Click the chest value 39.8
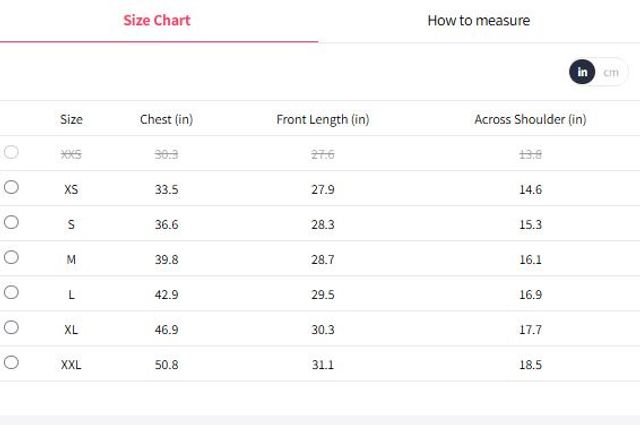 click(166, 260)
